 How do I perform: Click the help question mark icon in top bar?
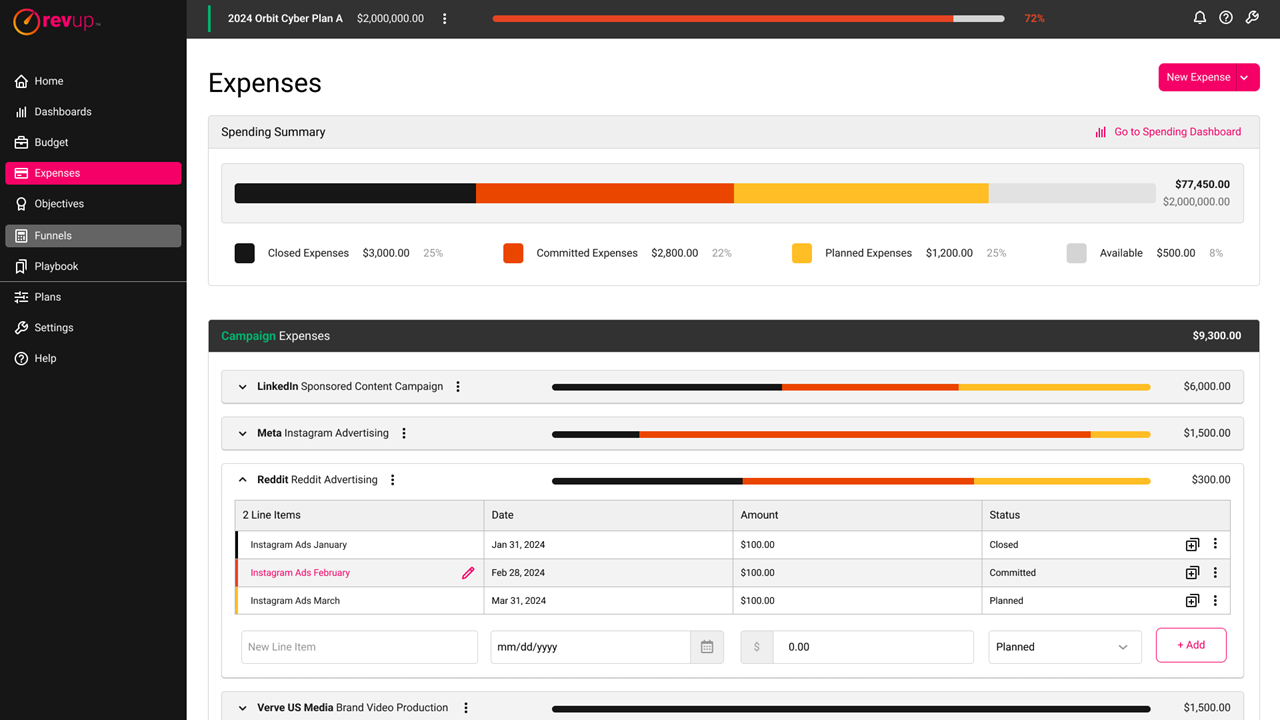pyautogui.click(x=1226, y=18)
